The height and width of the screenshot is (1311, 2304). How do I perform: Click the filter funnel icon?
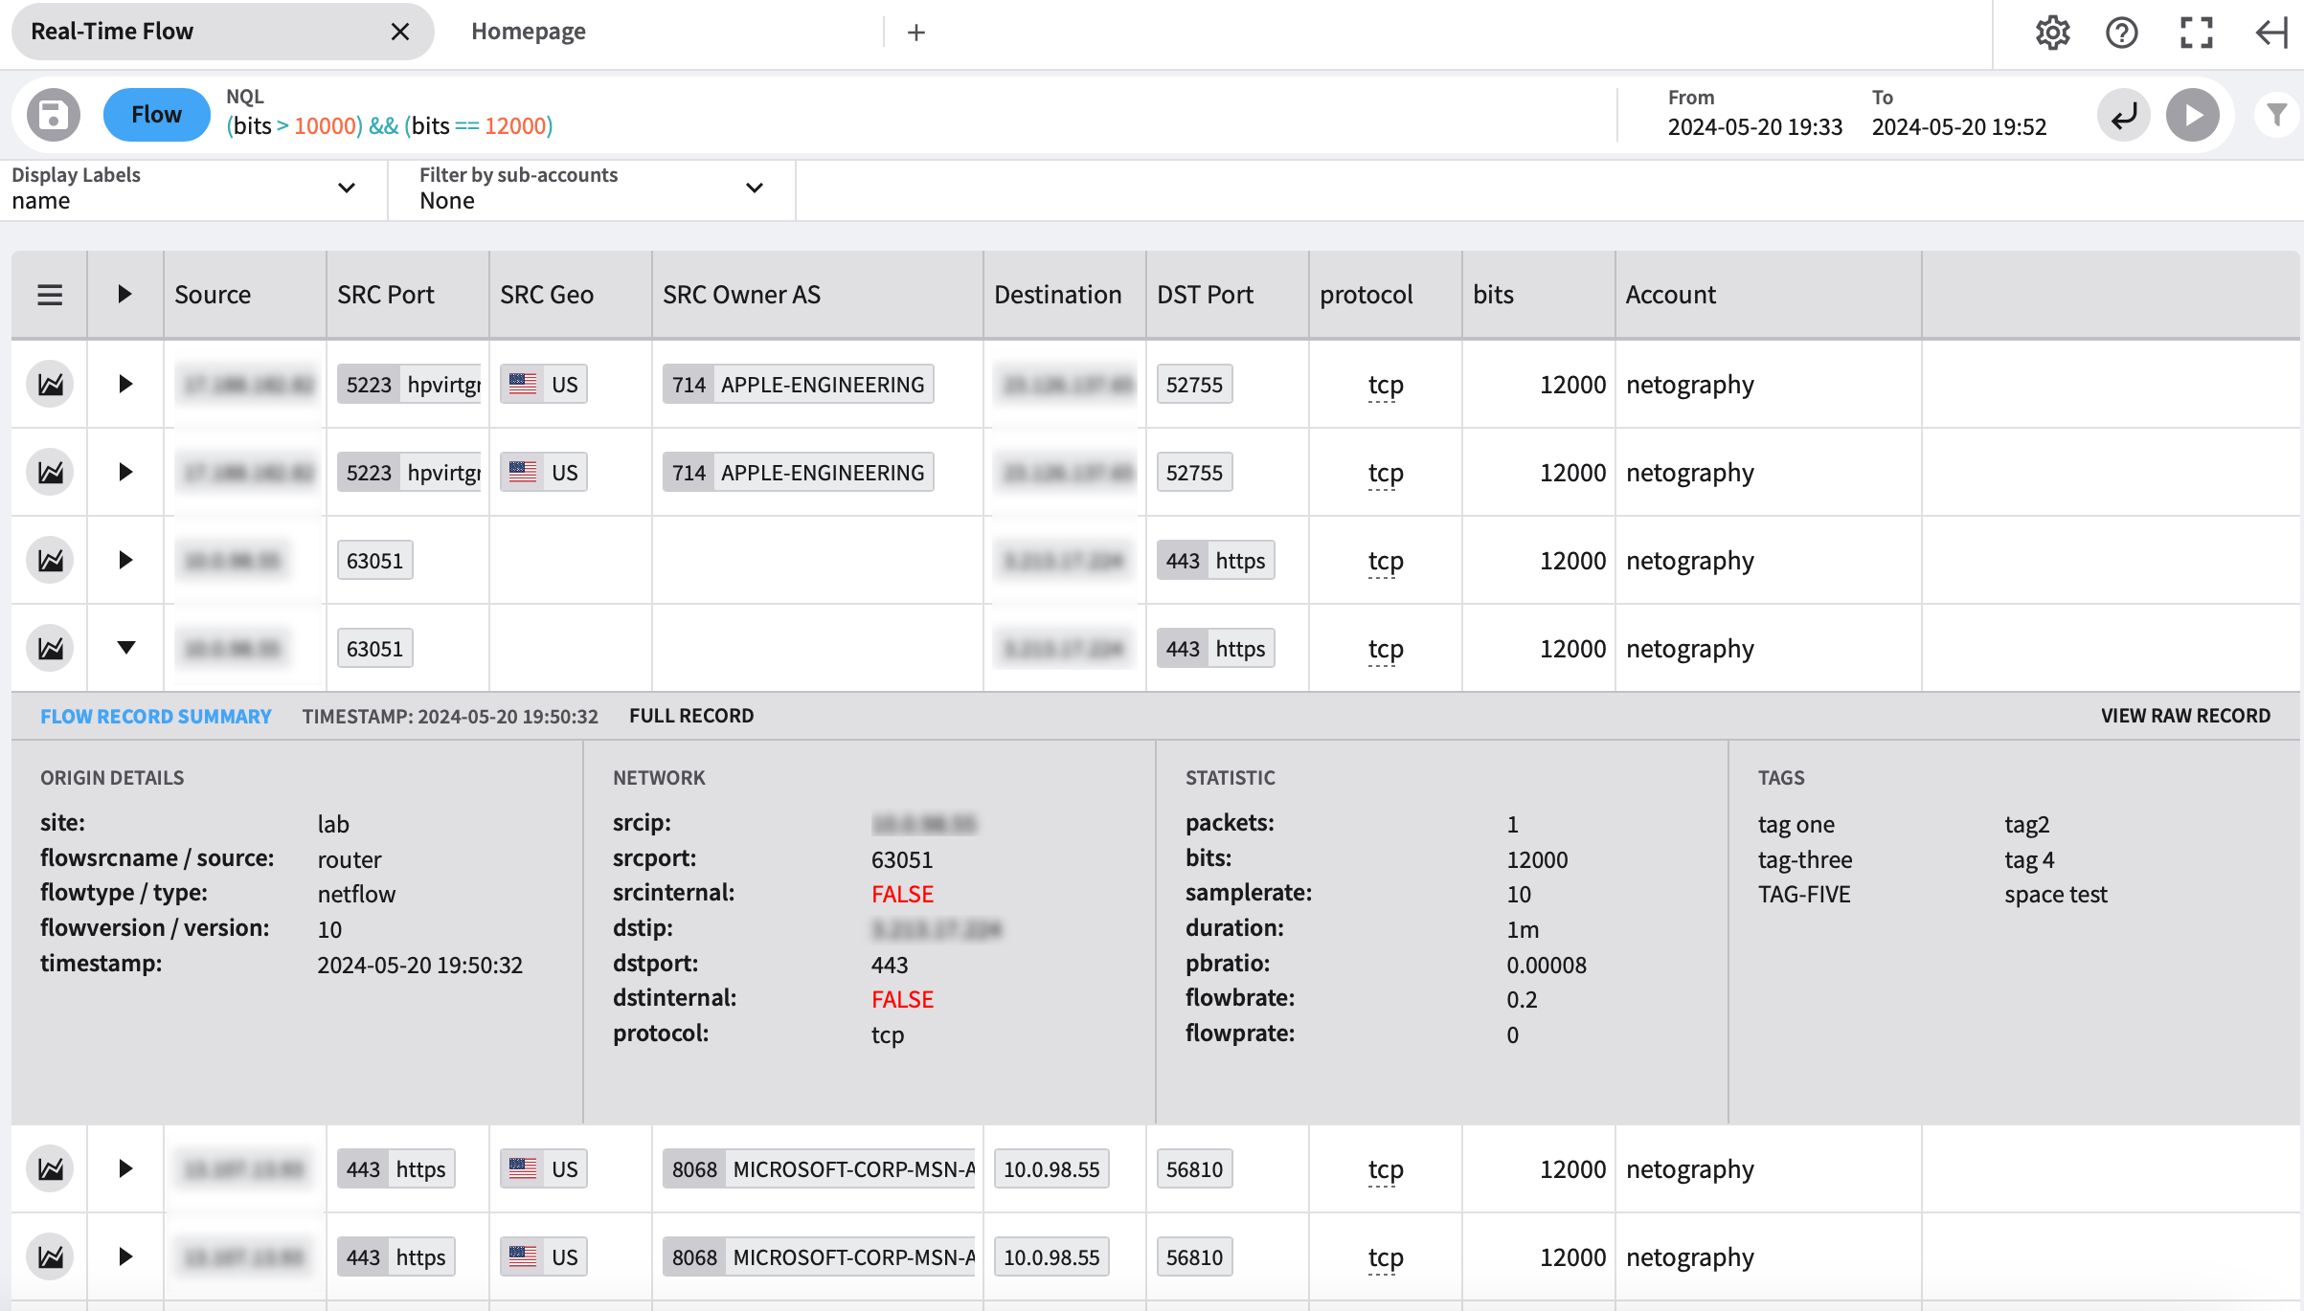point(2277,115)
